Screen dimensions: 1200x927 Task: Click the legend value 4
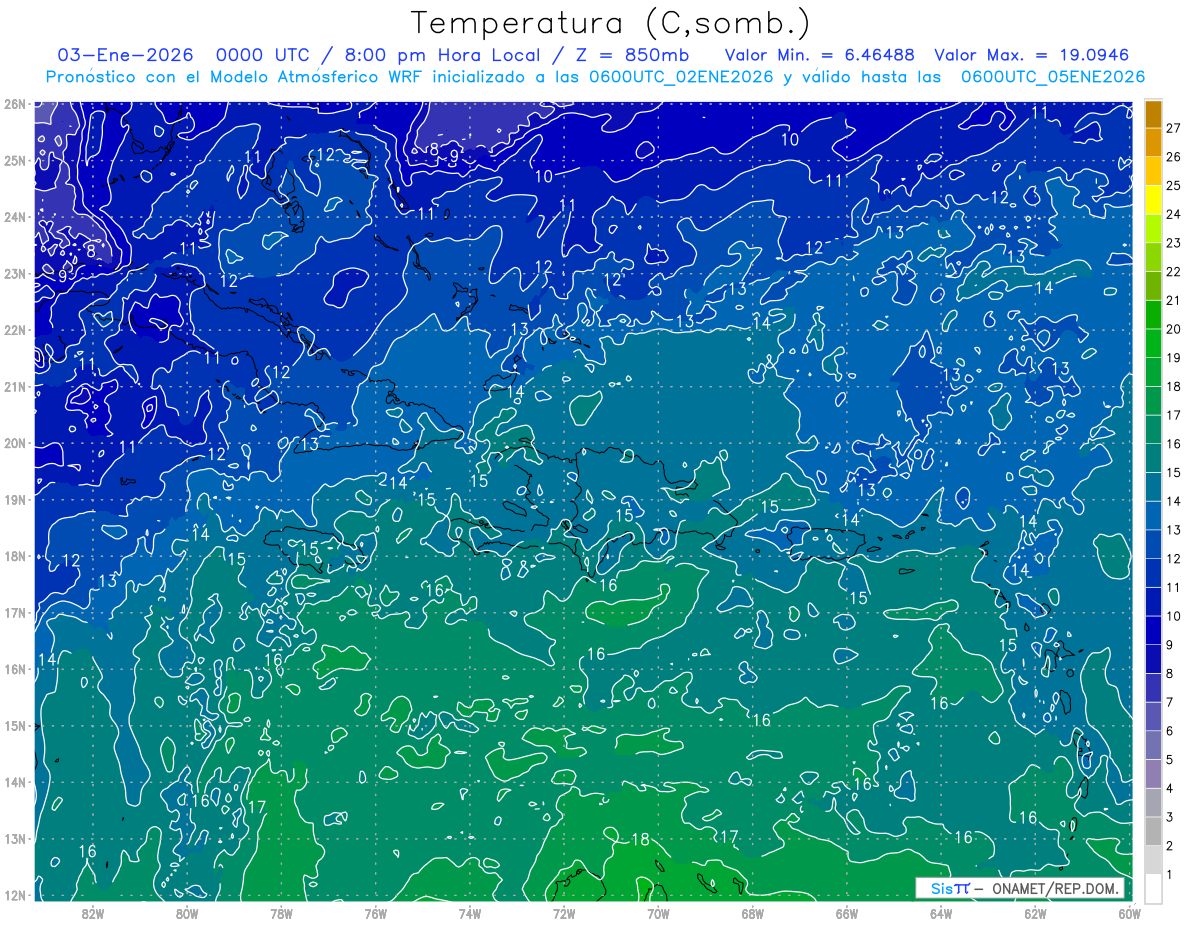[x=1169, y=789]
